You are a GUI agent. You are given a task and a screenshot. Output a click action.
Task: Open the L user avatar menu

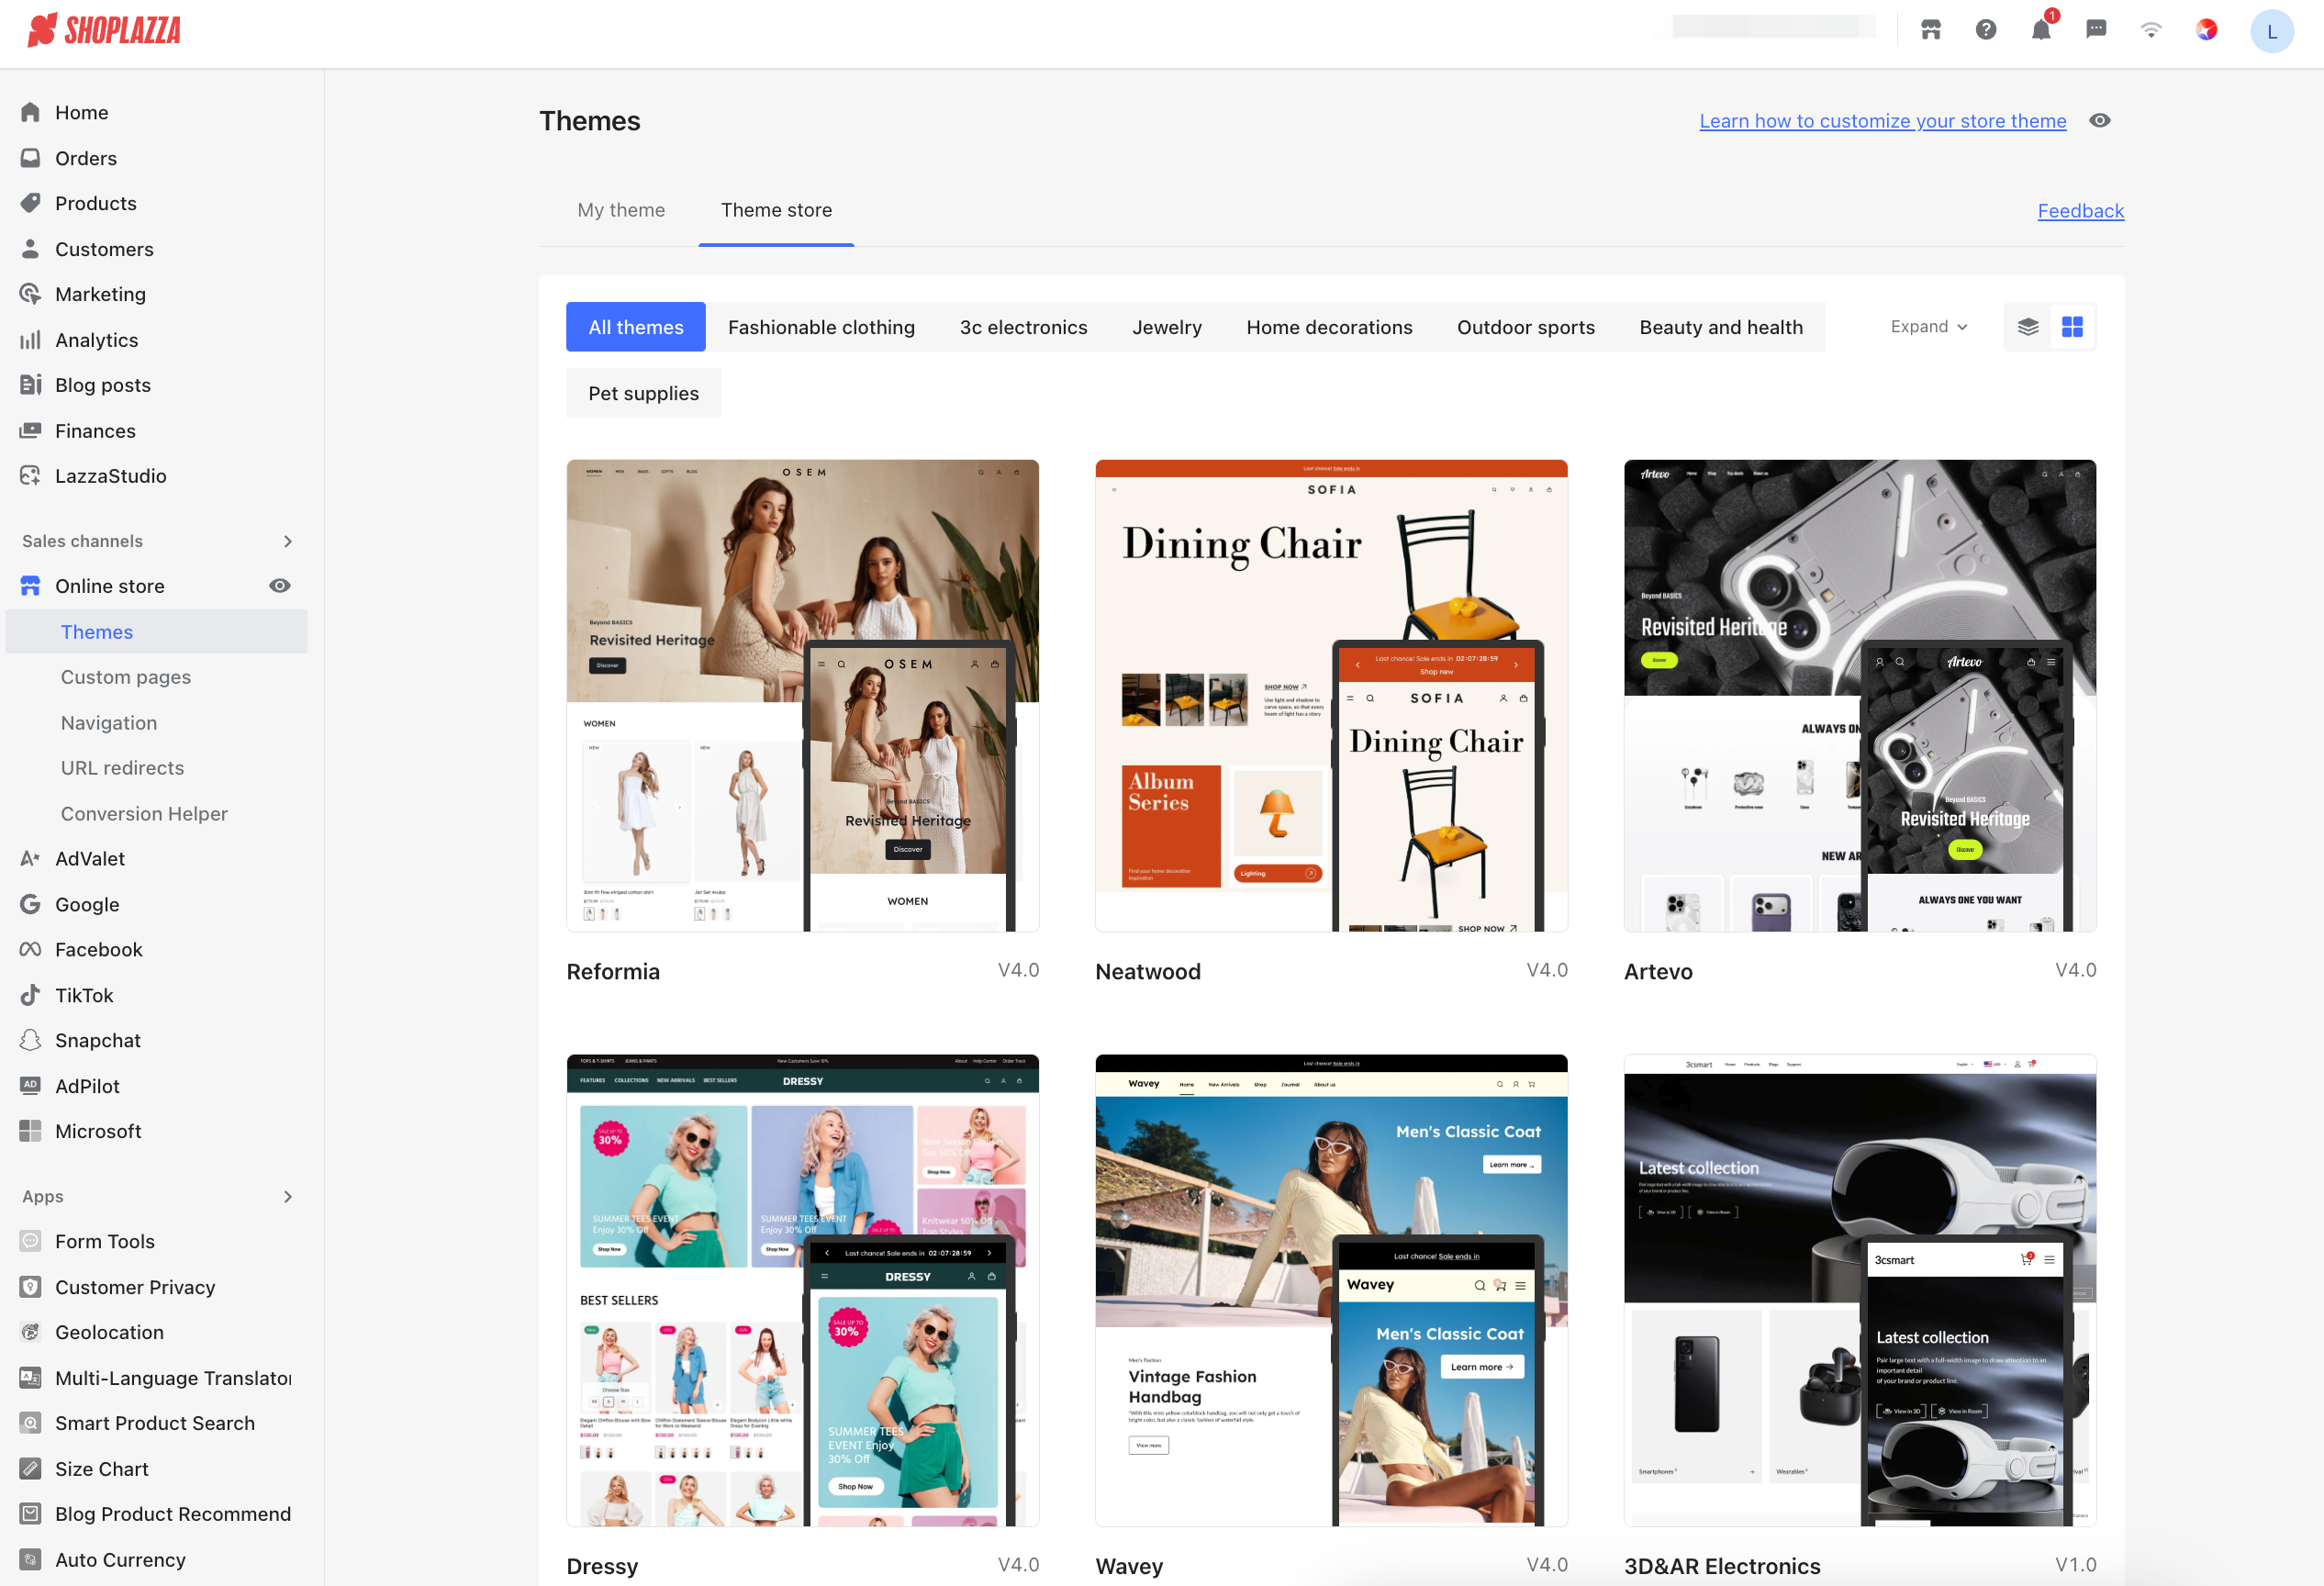(2271, 31)
